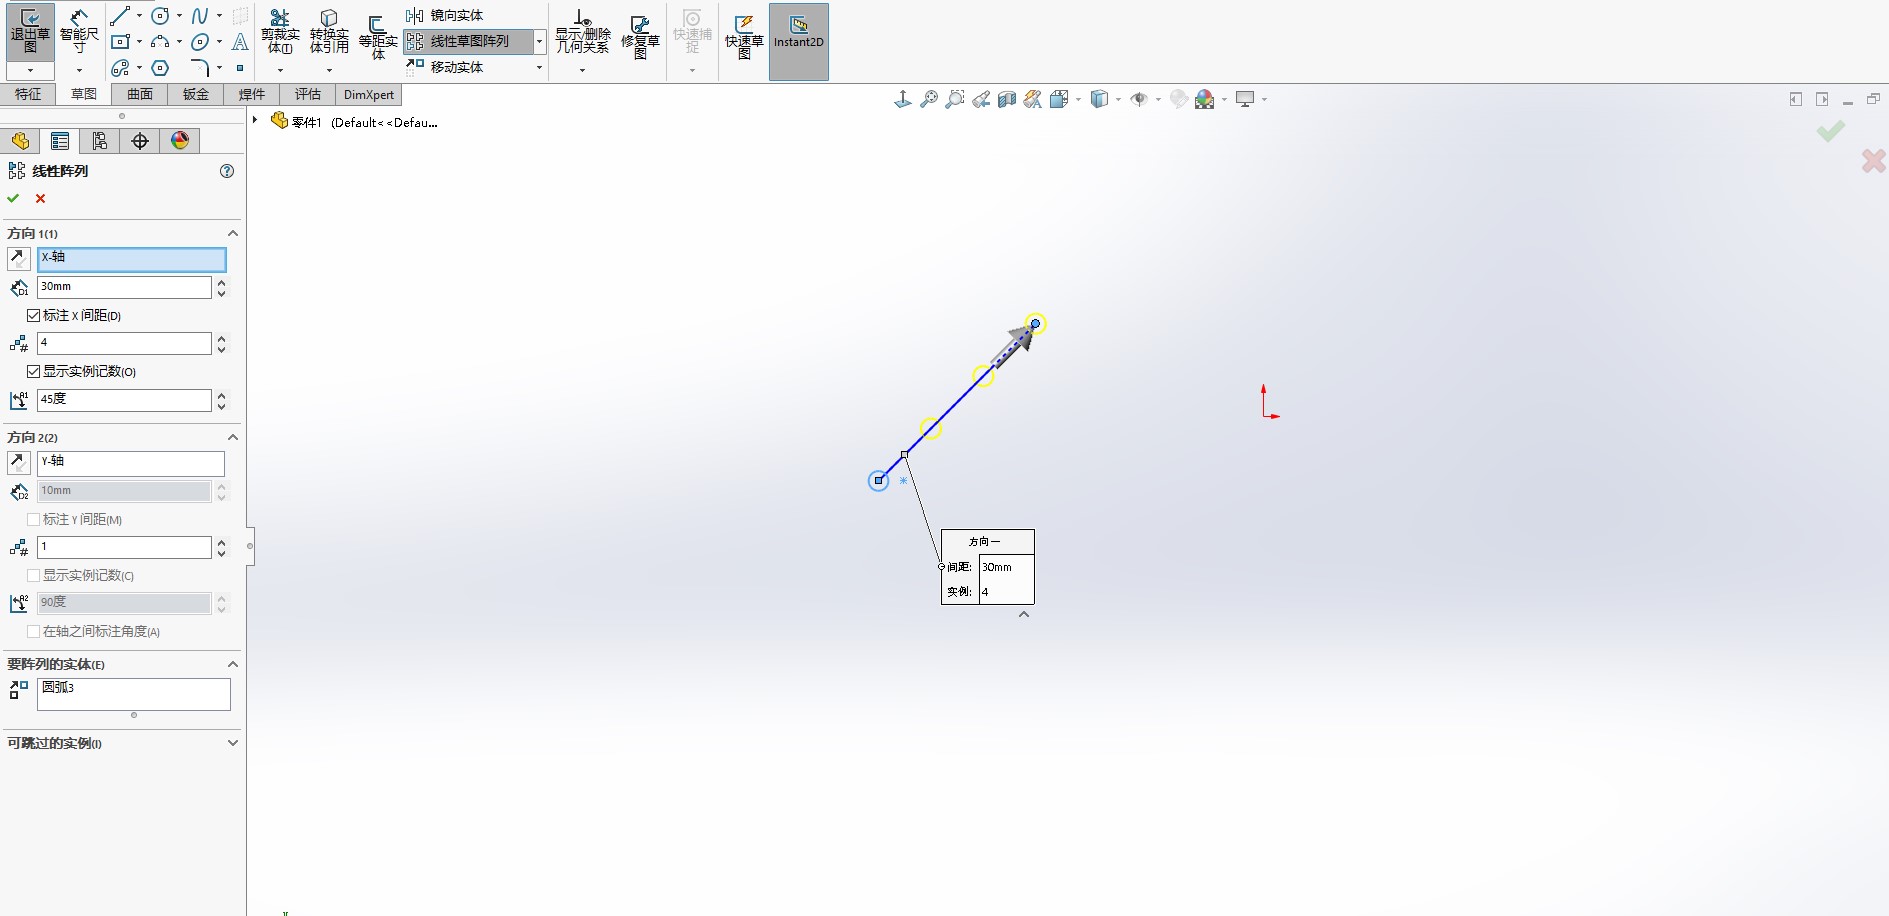
Task: Click the Zoom to Area icon
Action: (x=955, y=99)
